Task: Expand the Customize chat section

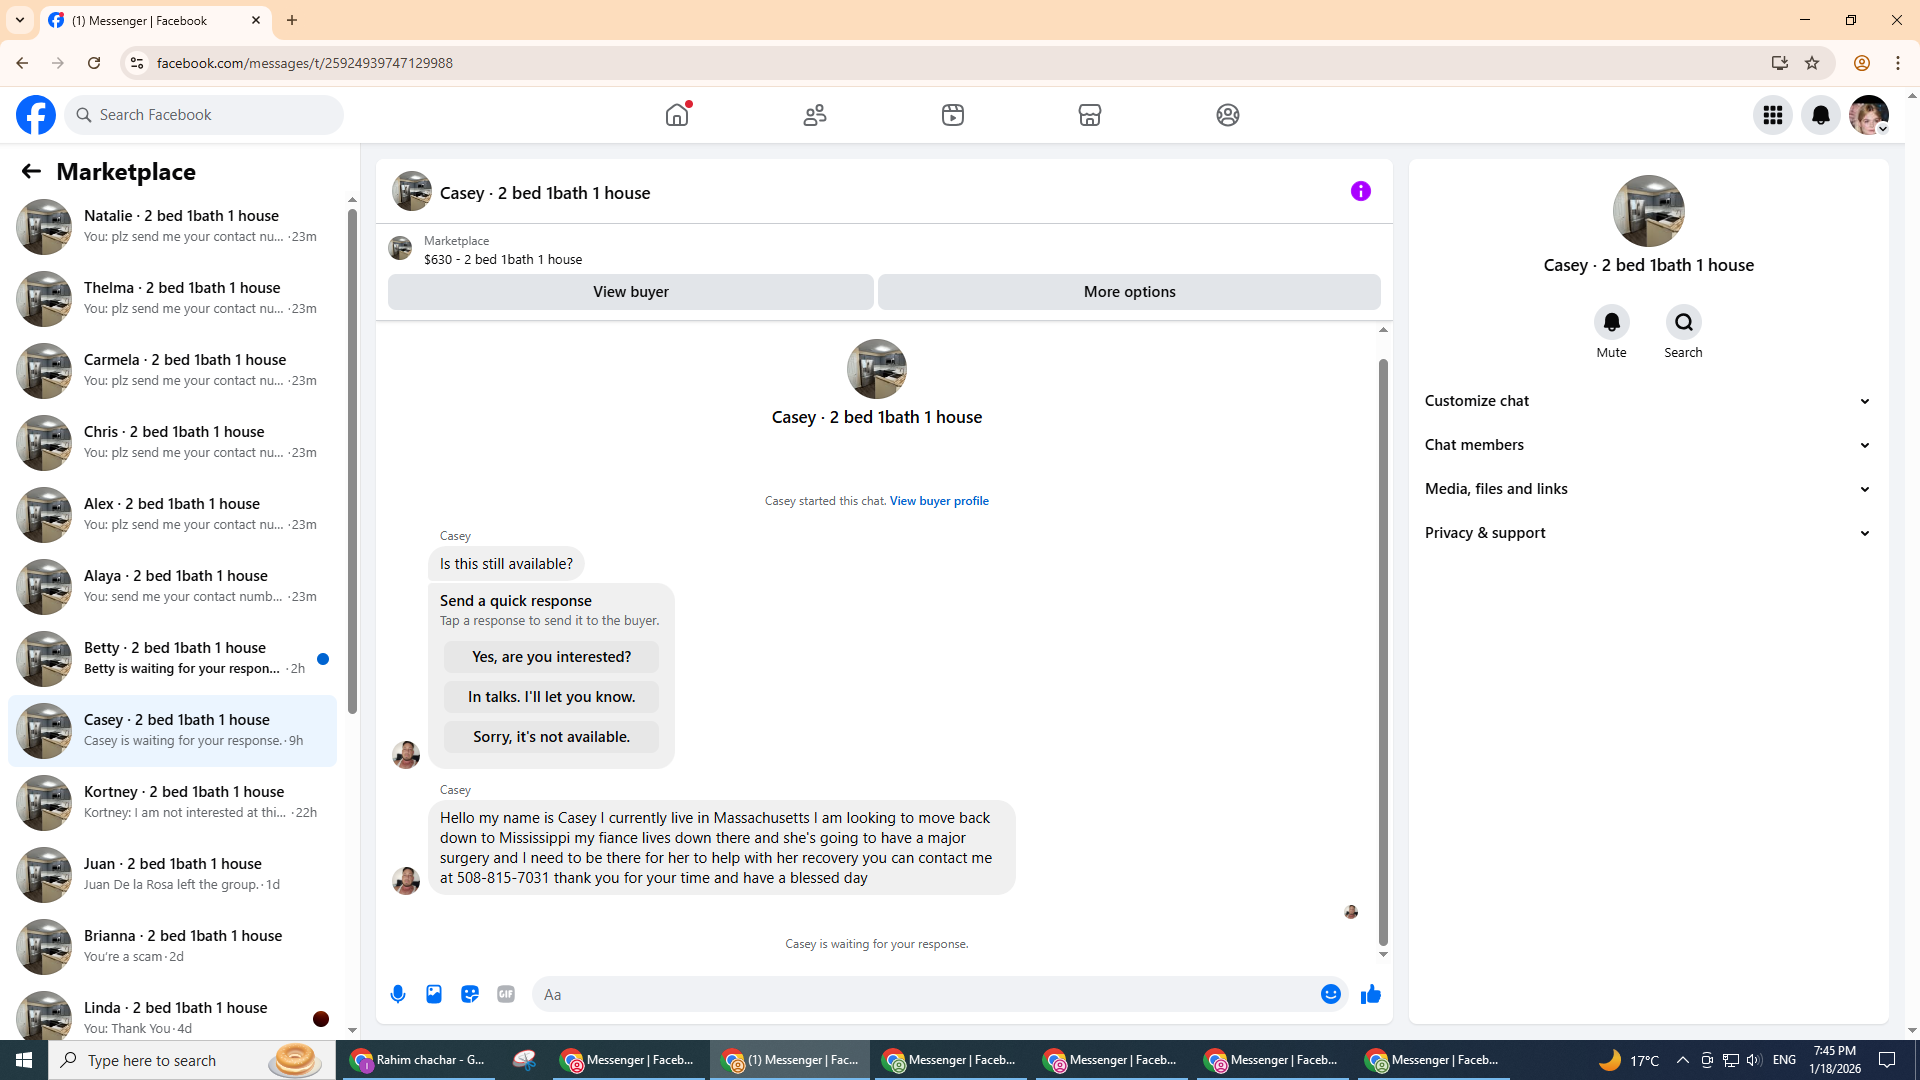Action: coord(1647,401)
